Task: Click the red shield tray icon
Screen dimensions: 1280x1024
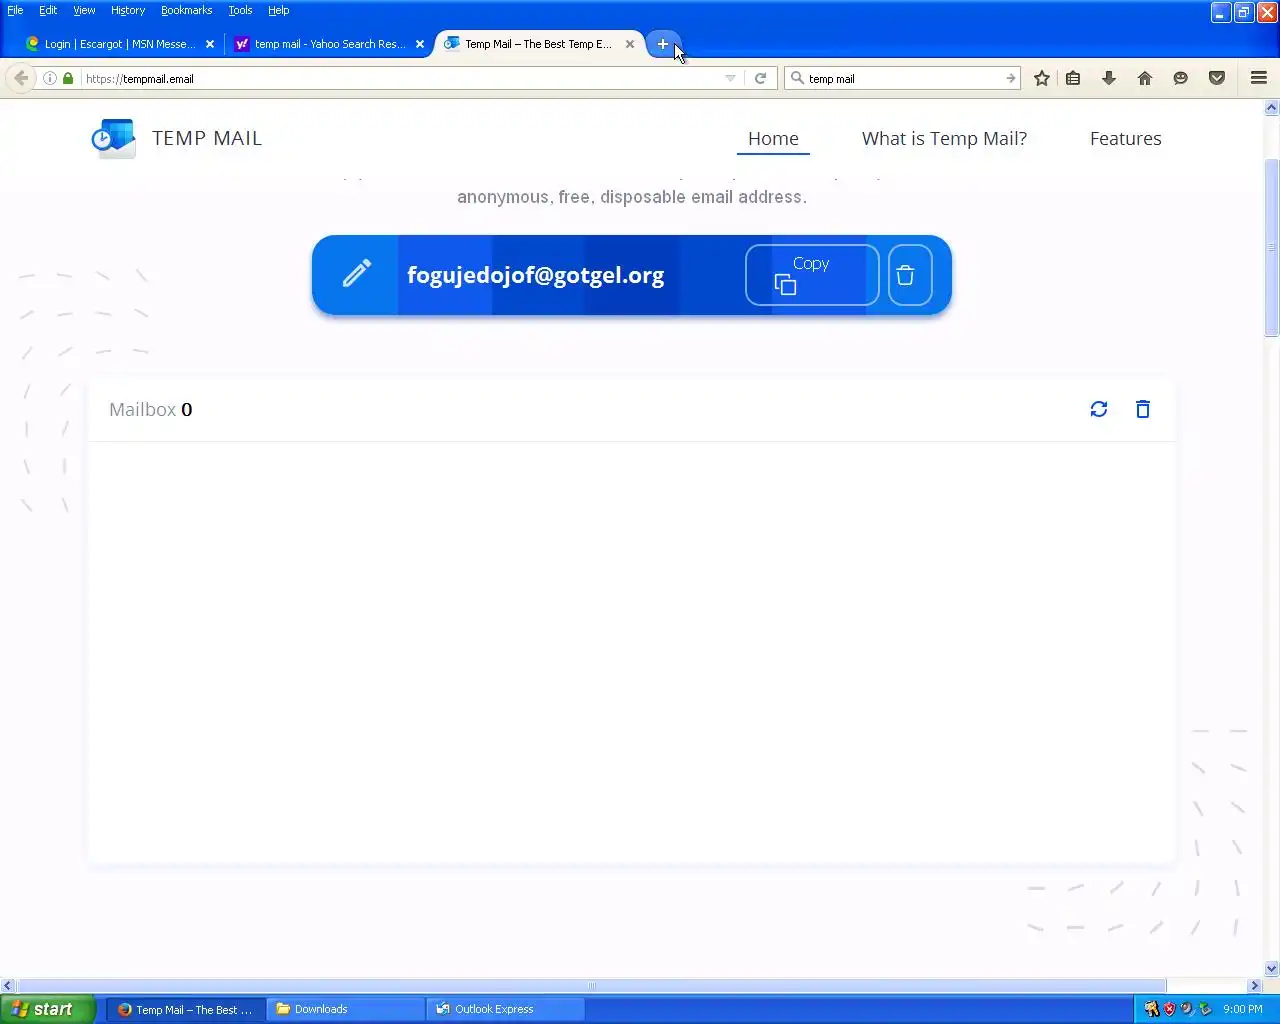Action: (x=1169, y=1009)
